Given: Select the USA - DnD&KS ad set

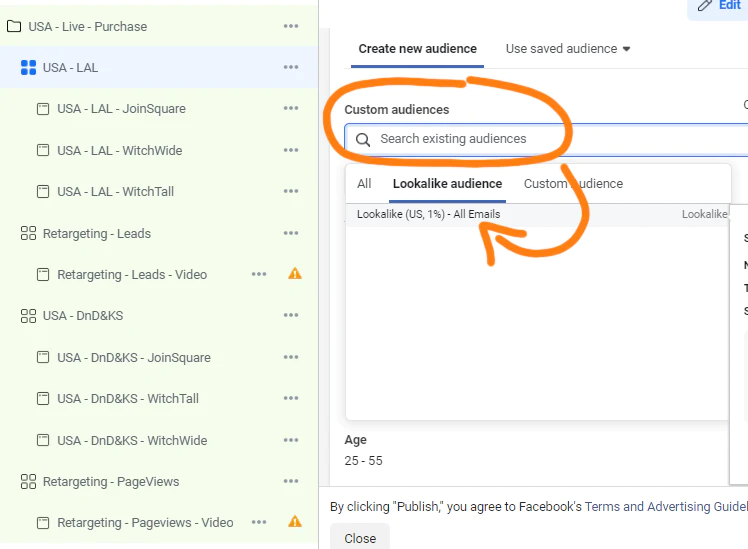Looking at the screenshot, I should (x=83, y=316).
